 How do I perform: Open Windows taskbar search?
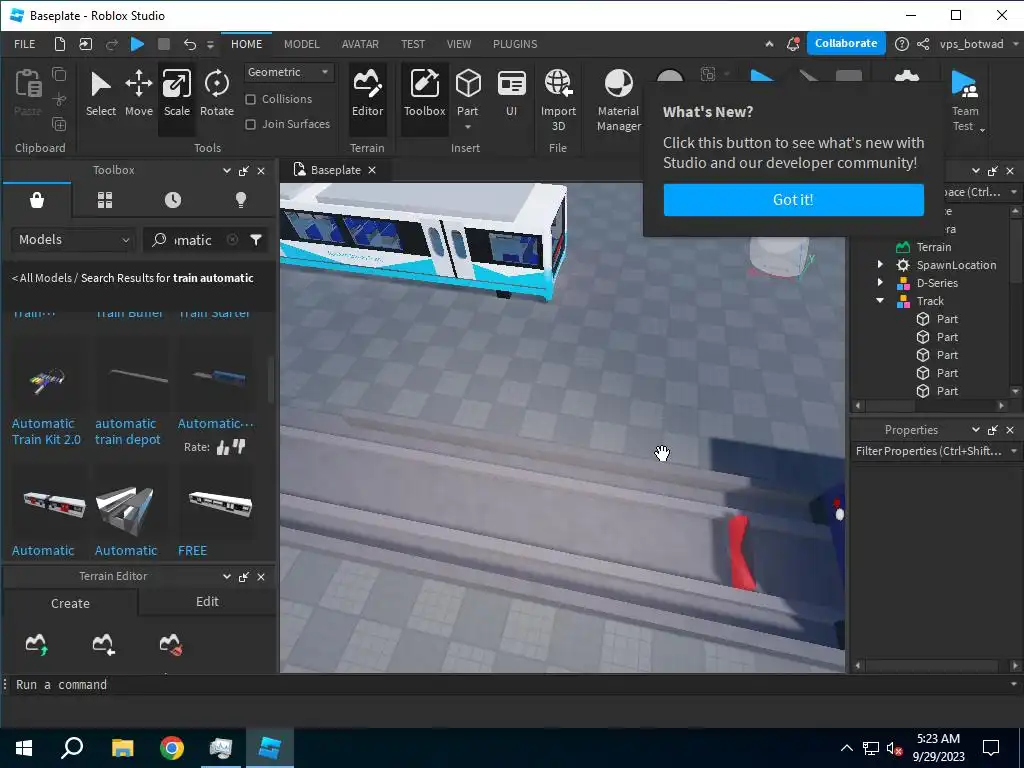pos(72,748)
